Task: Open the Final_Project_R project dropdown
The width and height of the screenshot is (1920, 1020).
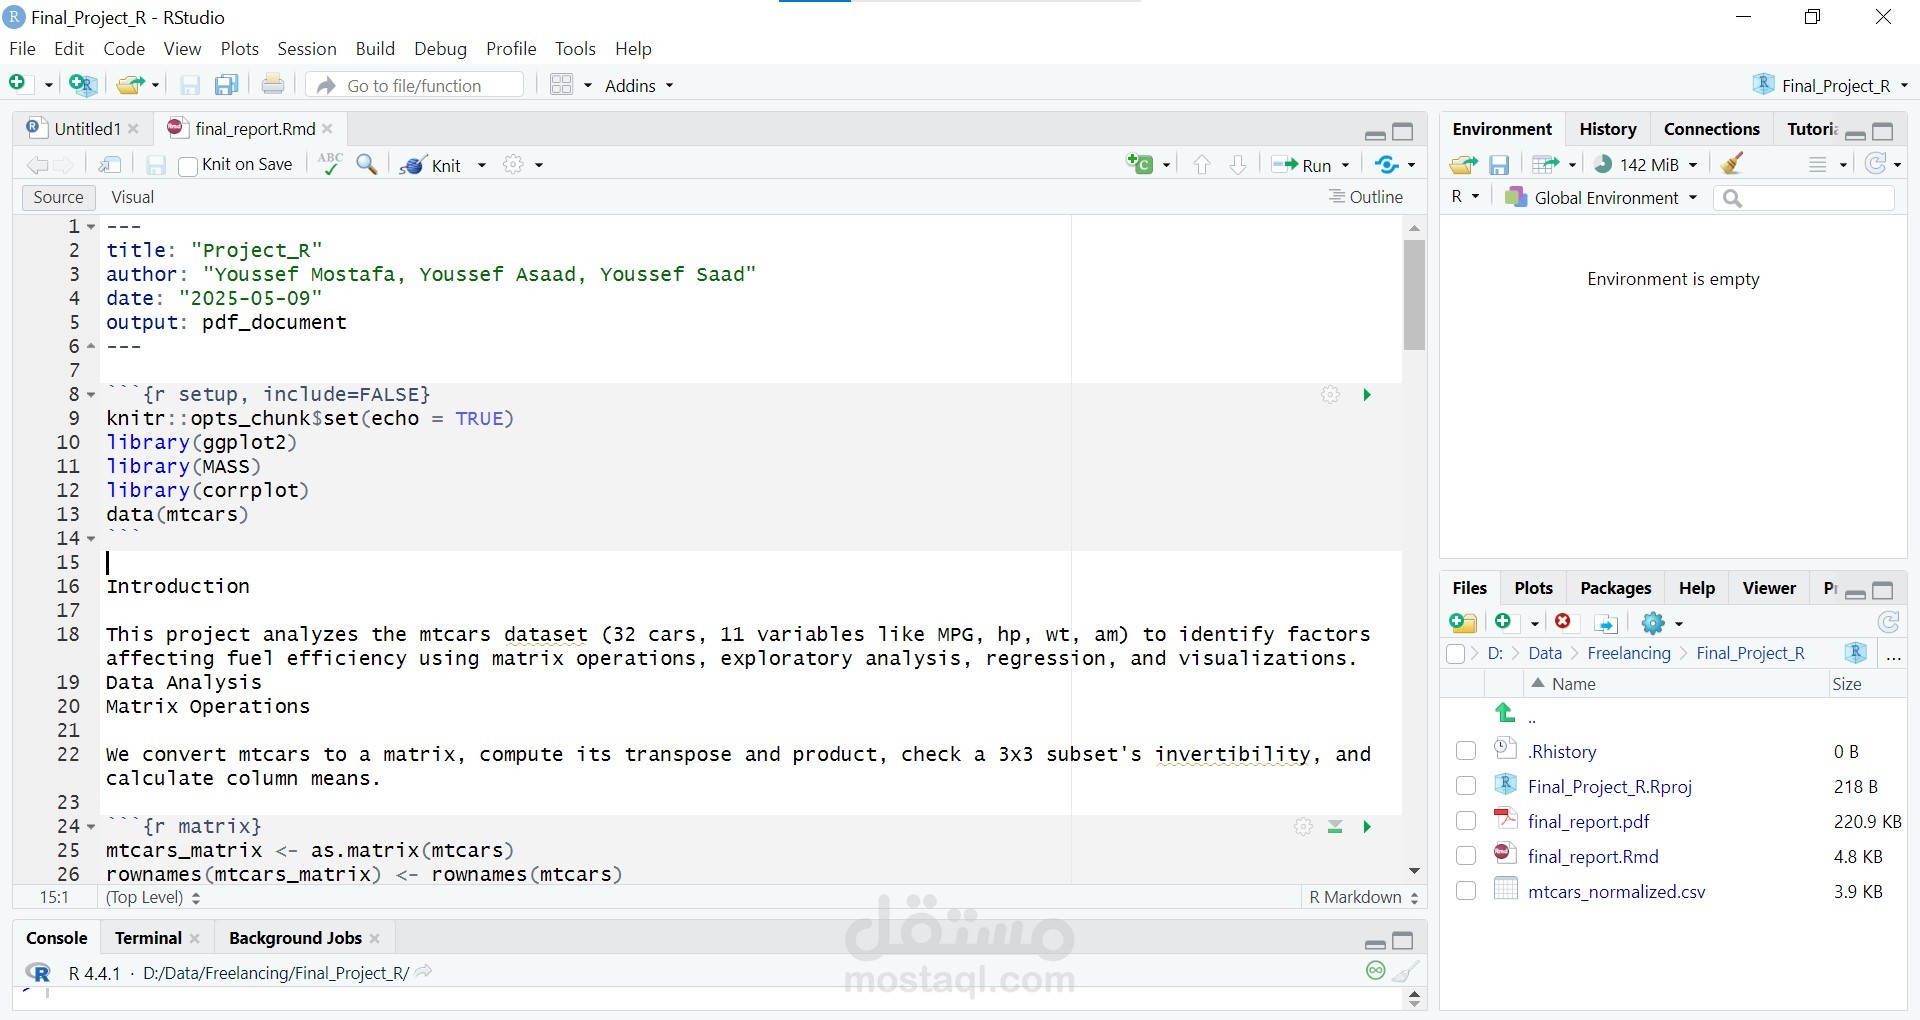Action: pos(1830,85)
